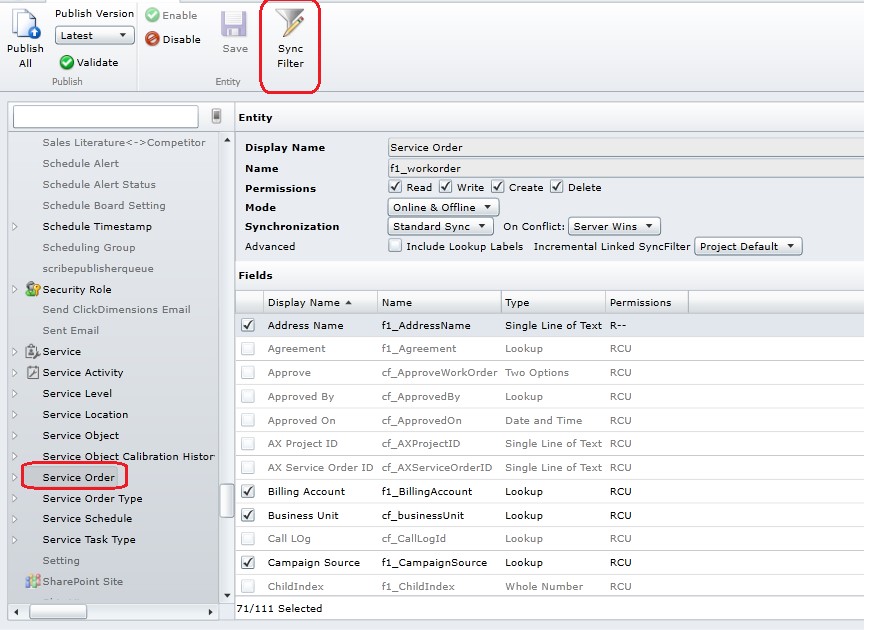Viewport: 872px width, 630px height.
Task: Click the Security Role keys icon
Action: click(x=33, y=289)
